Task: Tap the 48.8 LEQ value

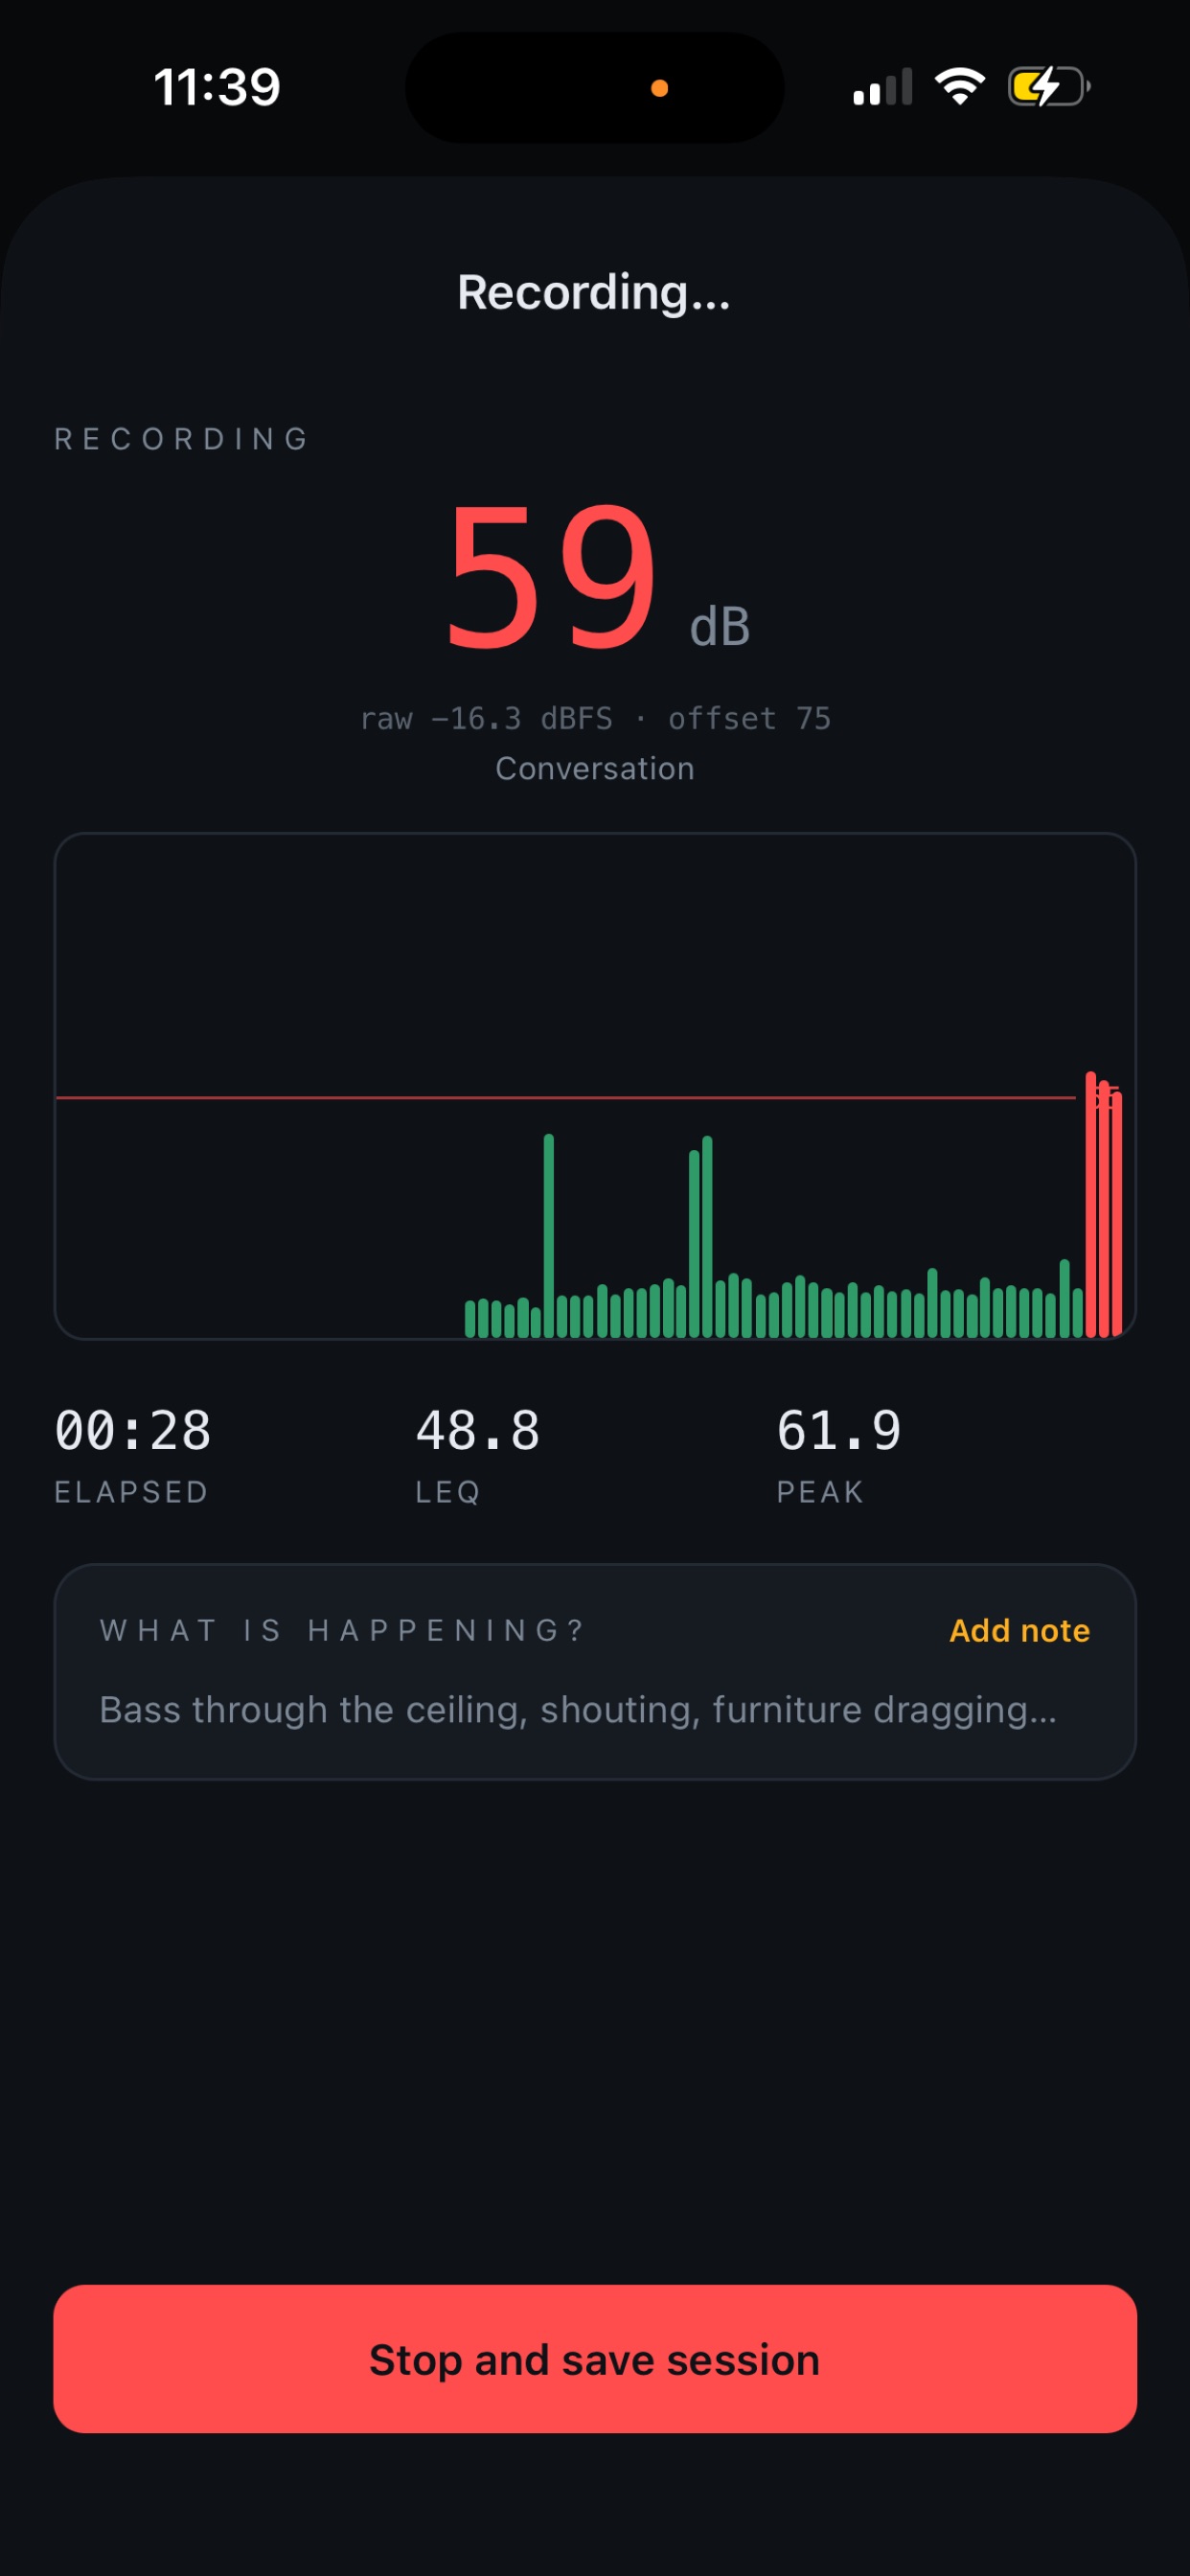Action: tap(478, 1430)
